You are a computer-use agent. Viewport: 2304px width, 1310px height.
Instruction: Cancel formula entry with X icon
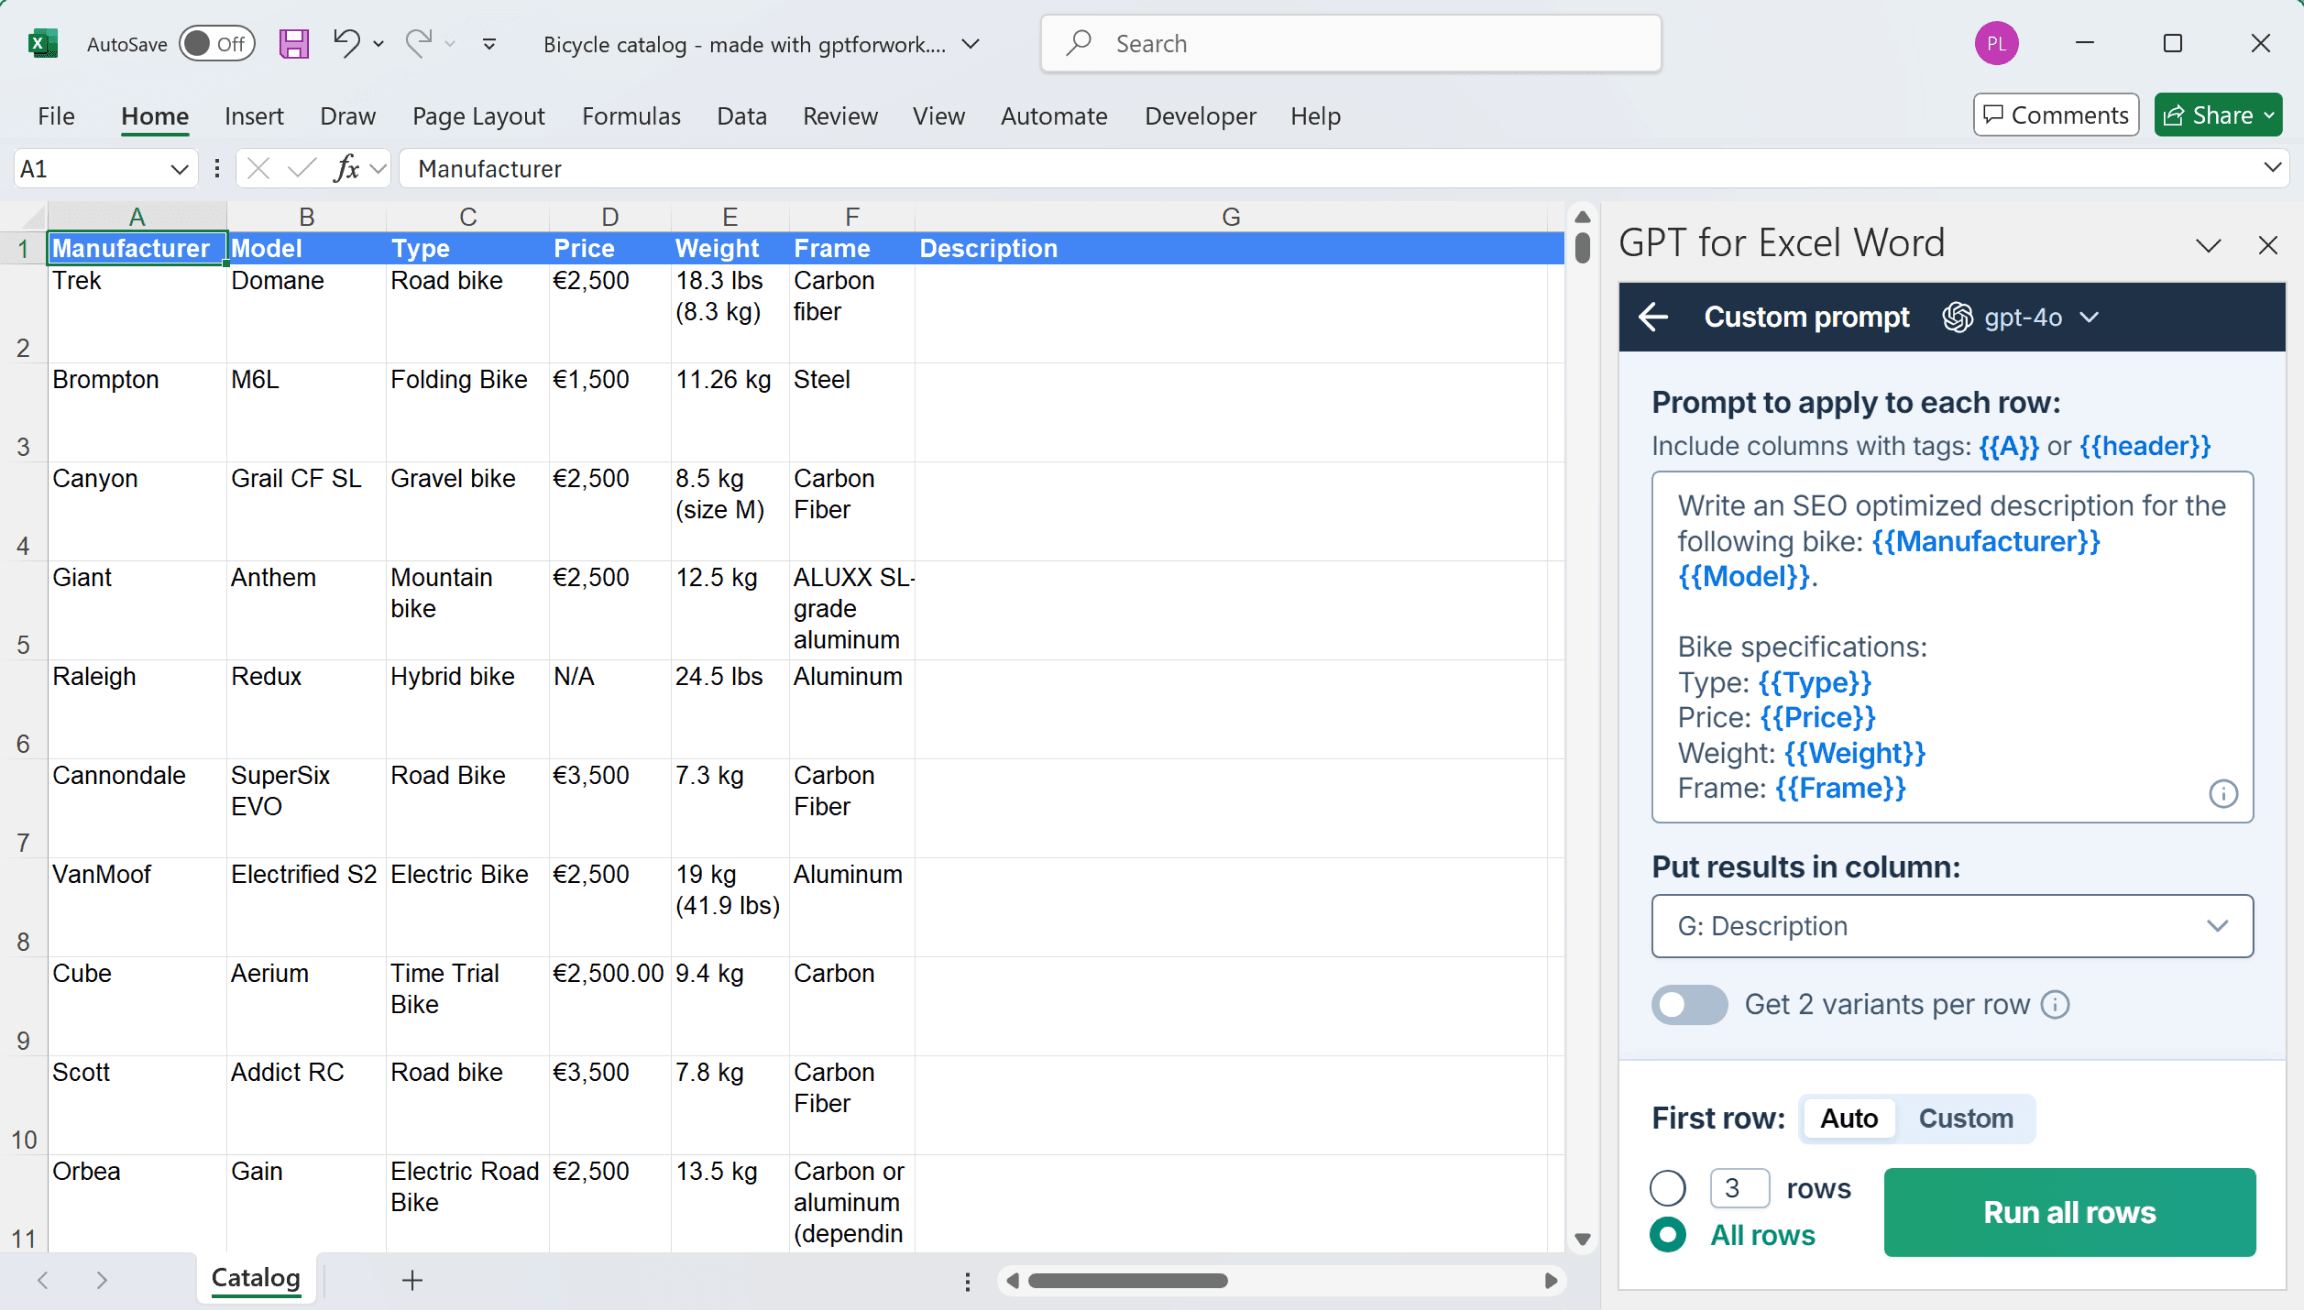(258, 169)
